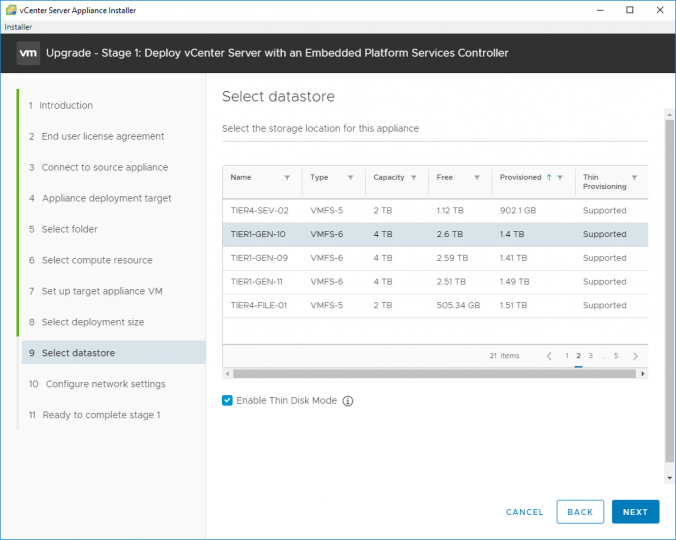Click the CANCEL button
The width and height of the screenshot is (676, 540).
point(524,512)
